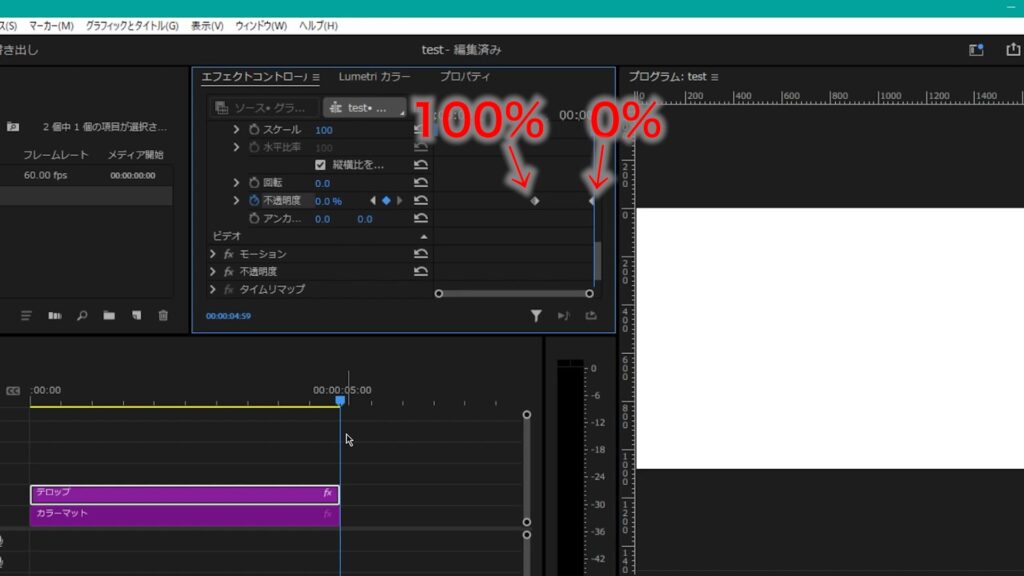Toggle stopwatch animation for 回転
1024x576 pixels.
click(x=254, y=183)
